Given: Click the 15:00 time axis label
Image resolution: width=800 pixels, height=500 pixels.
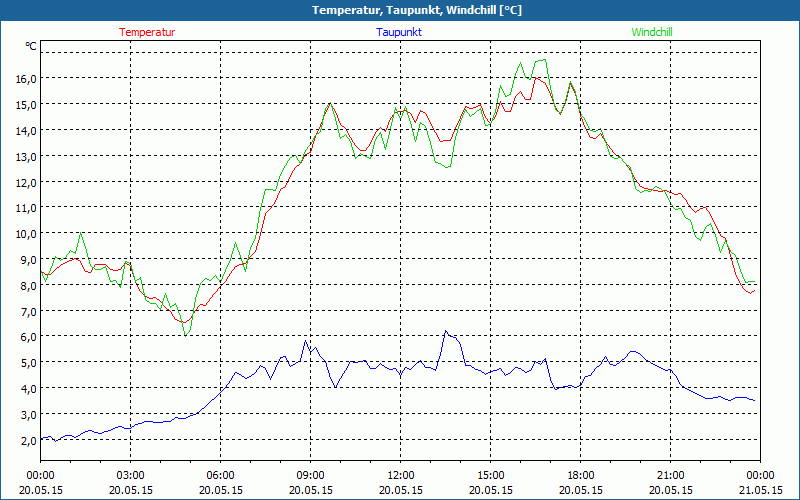Looking at the screenshot, I should point(490,476).
